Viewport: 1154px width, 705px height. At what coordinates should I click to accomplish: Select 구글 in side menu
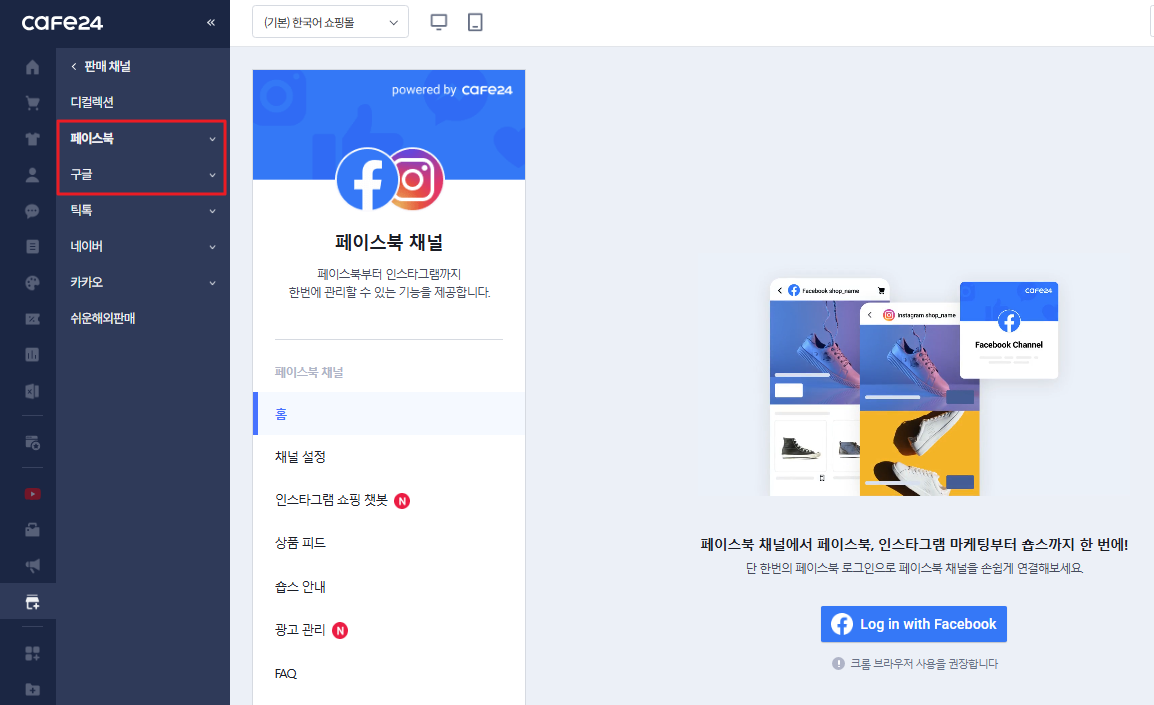point(81,174)
